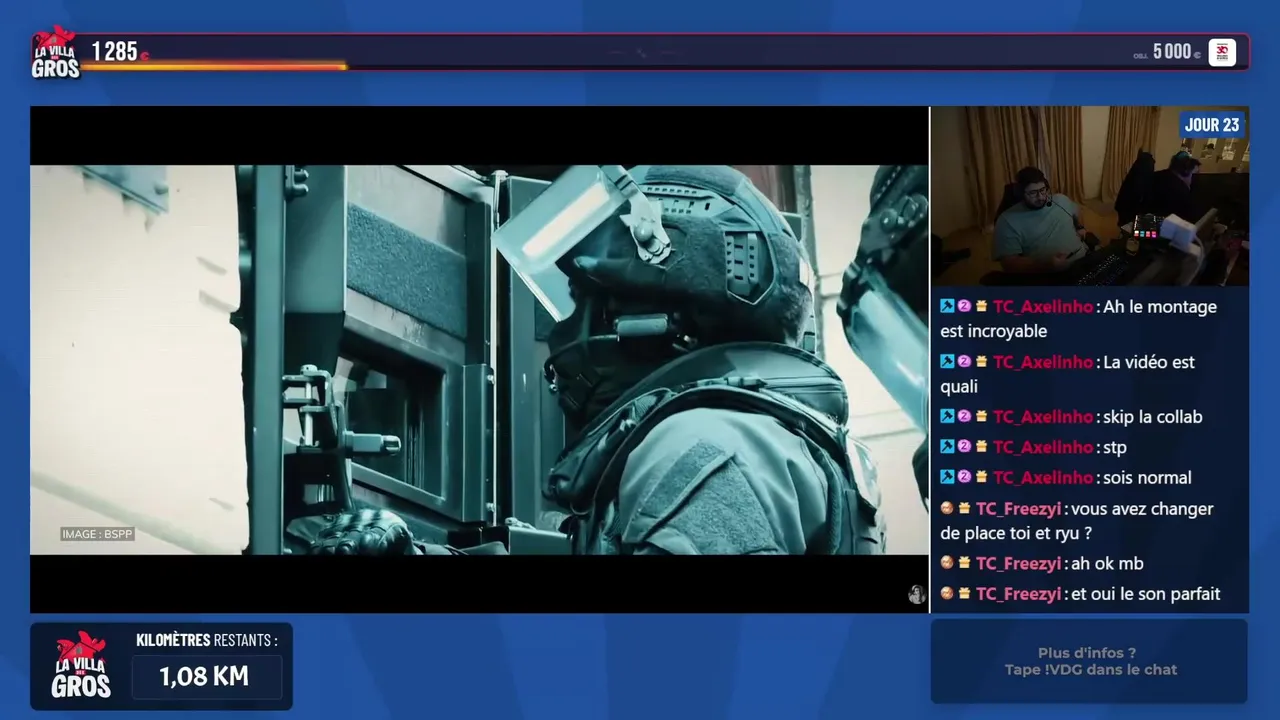Click the gift badge on the 'skip la collab' message
This screenshot has width=1280, height=720.
(981, 416)
